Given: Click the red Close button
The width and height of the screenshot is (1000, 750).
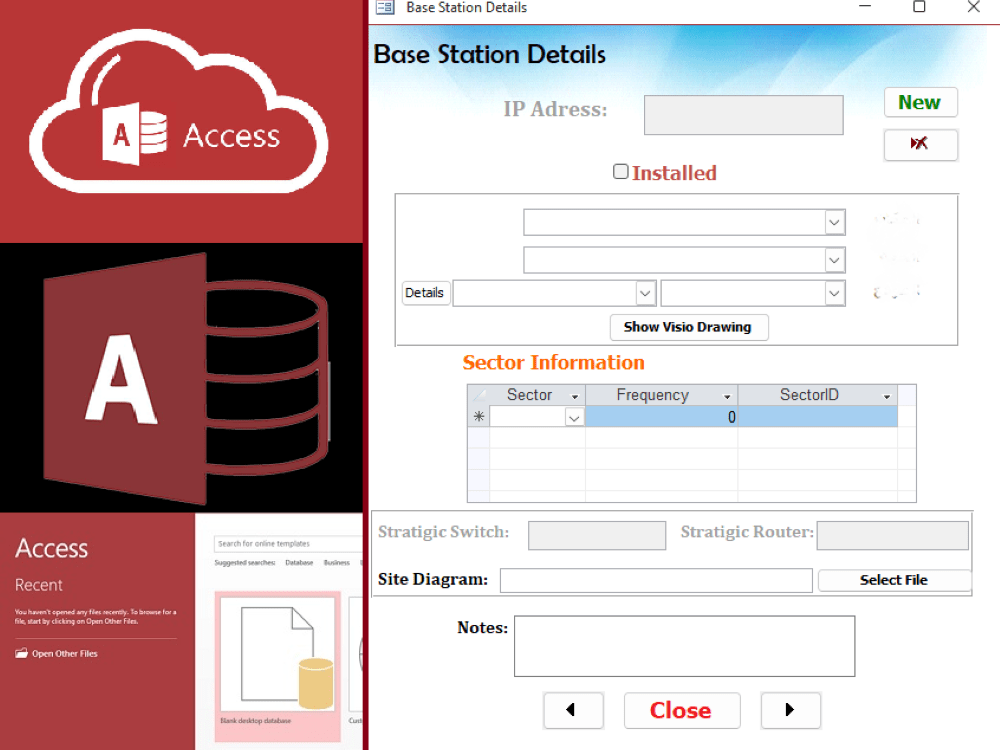Looking at the screenshot, I should click(x=682, y=710).
